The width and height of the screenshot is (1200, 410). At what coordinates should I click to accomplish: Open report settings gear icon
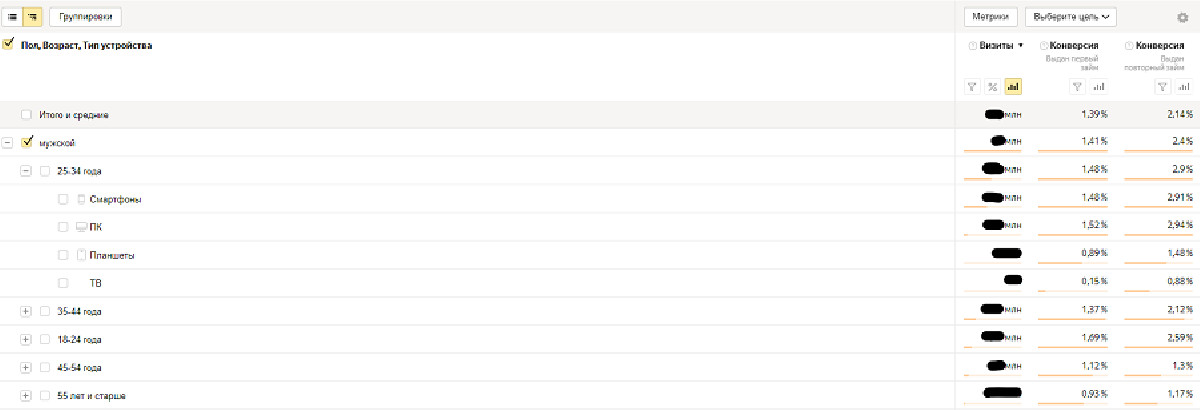coord(1182,17)
